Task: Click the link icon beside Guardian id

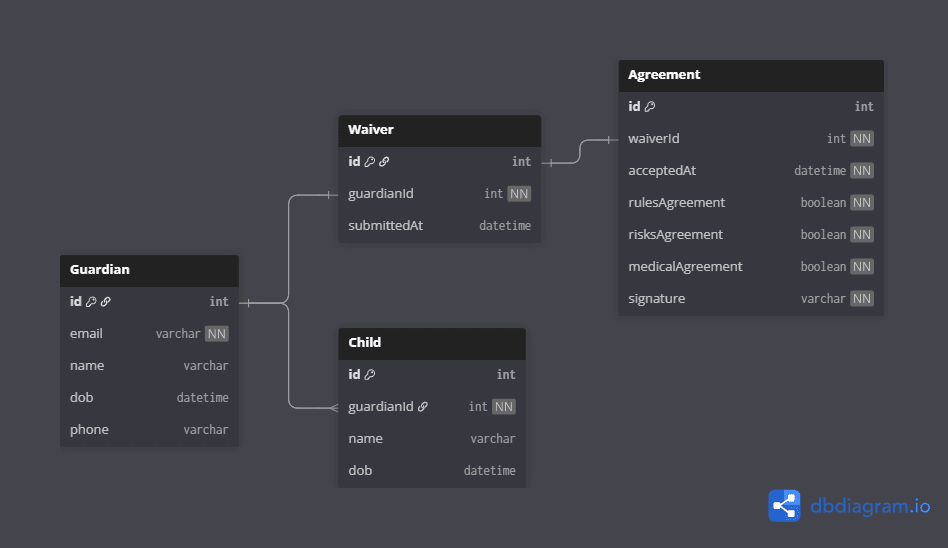Action: pyautogui.click(x=105, y=302)
